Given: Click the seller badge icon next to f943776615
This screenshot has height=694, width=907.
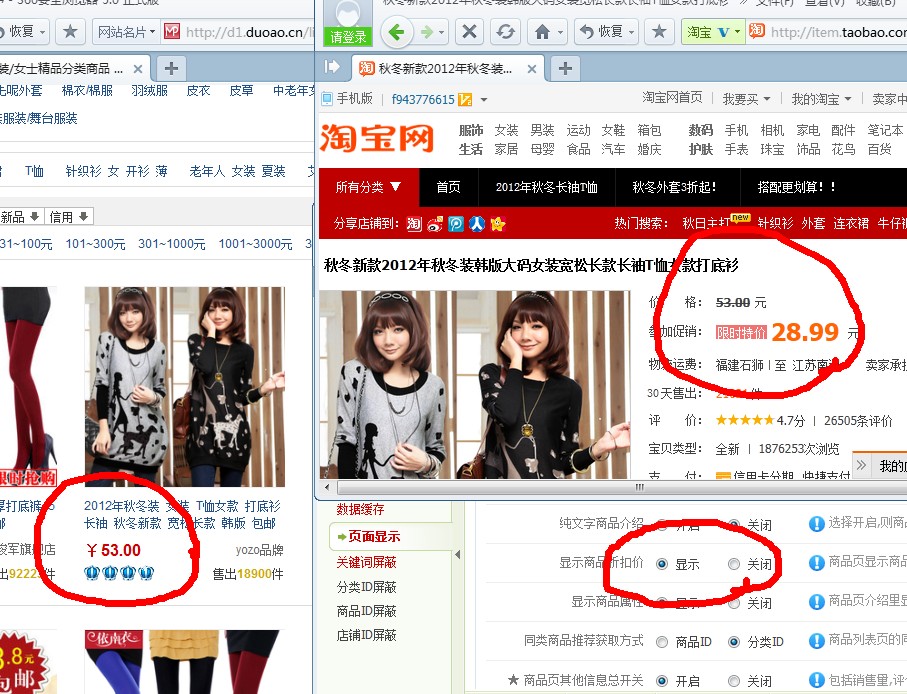Looking at the screenshot, I should click(465, 99).
